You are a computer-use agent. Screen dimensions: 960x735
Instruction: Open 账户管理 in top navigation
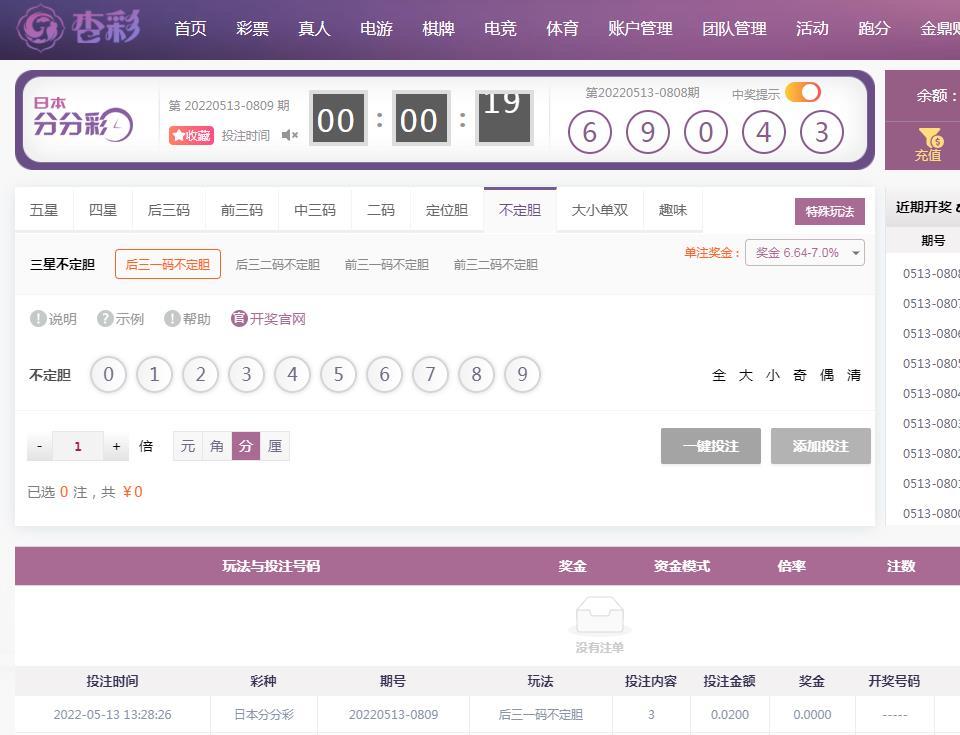point(640,28)
